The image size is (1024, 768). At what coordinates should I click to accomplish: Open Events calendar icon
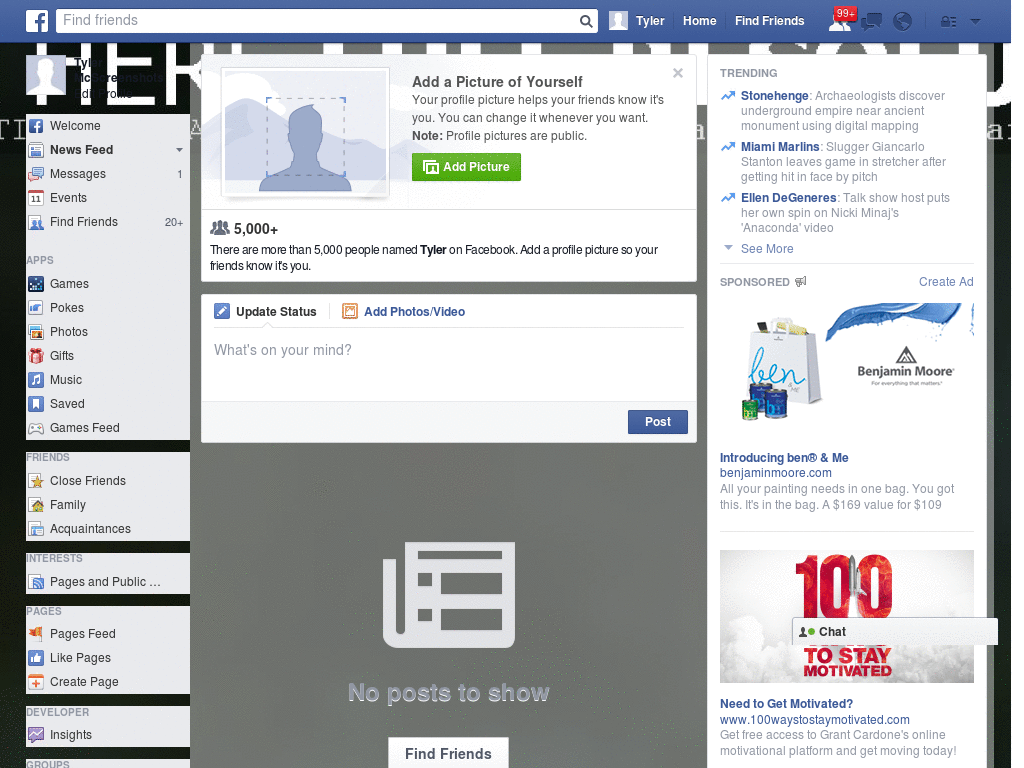pos(36,198)
